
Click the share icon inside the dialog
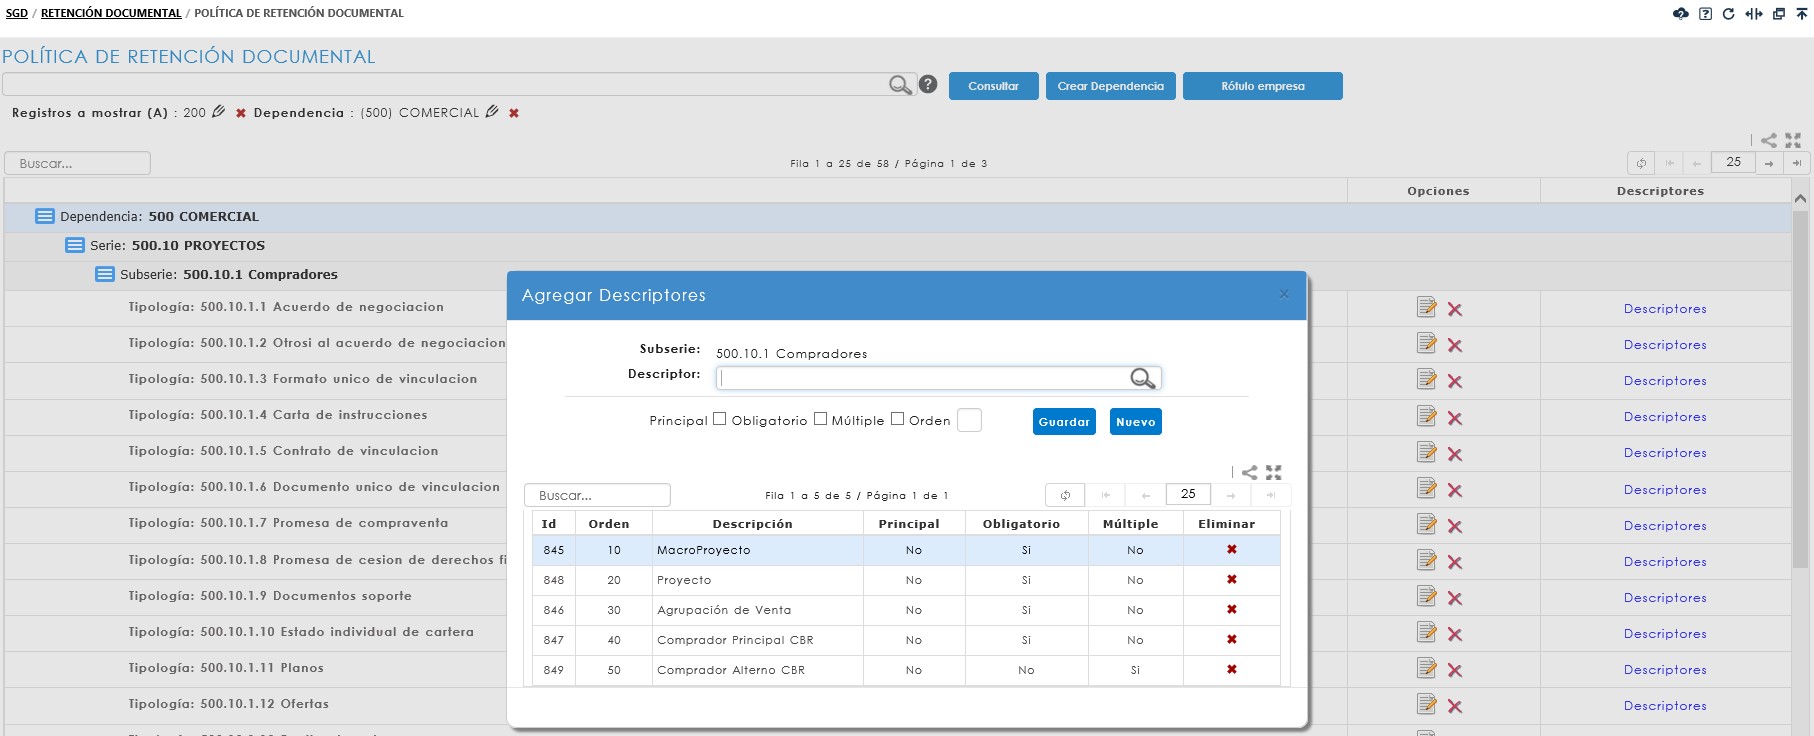(1249, 472)
